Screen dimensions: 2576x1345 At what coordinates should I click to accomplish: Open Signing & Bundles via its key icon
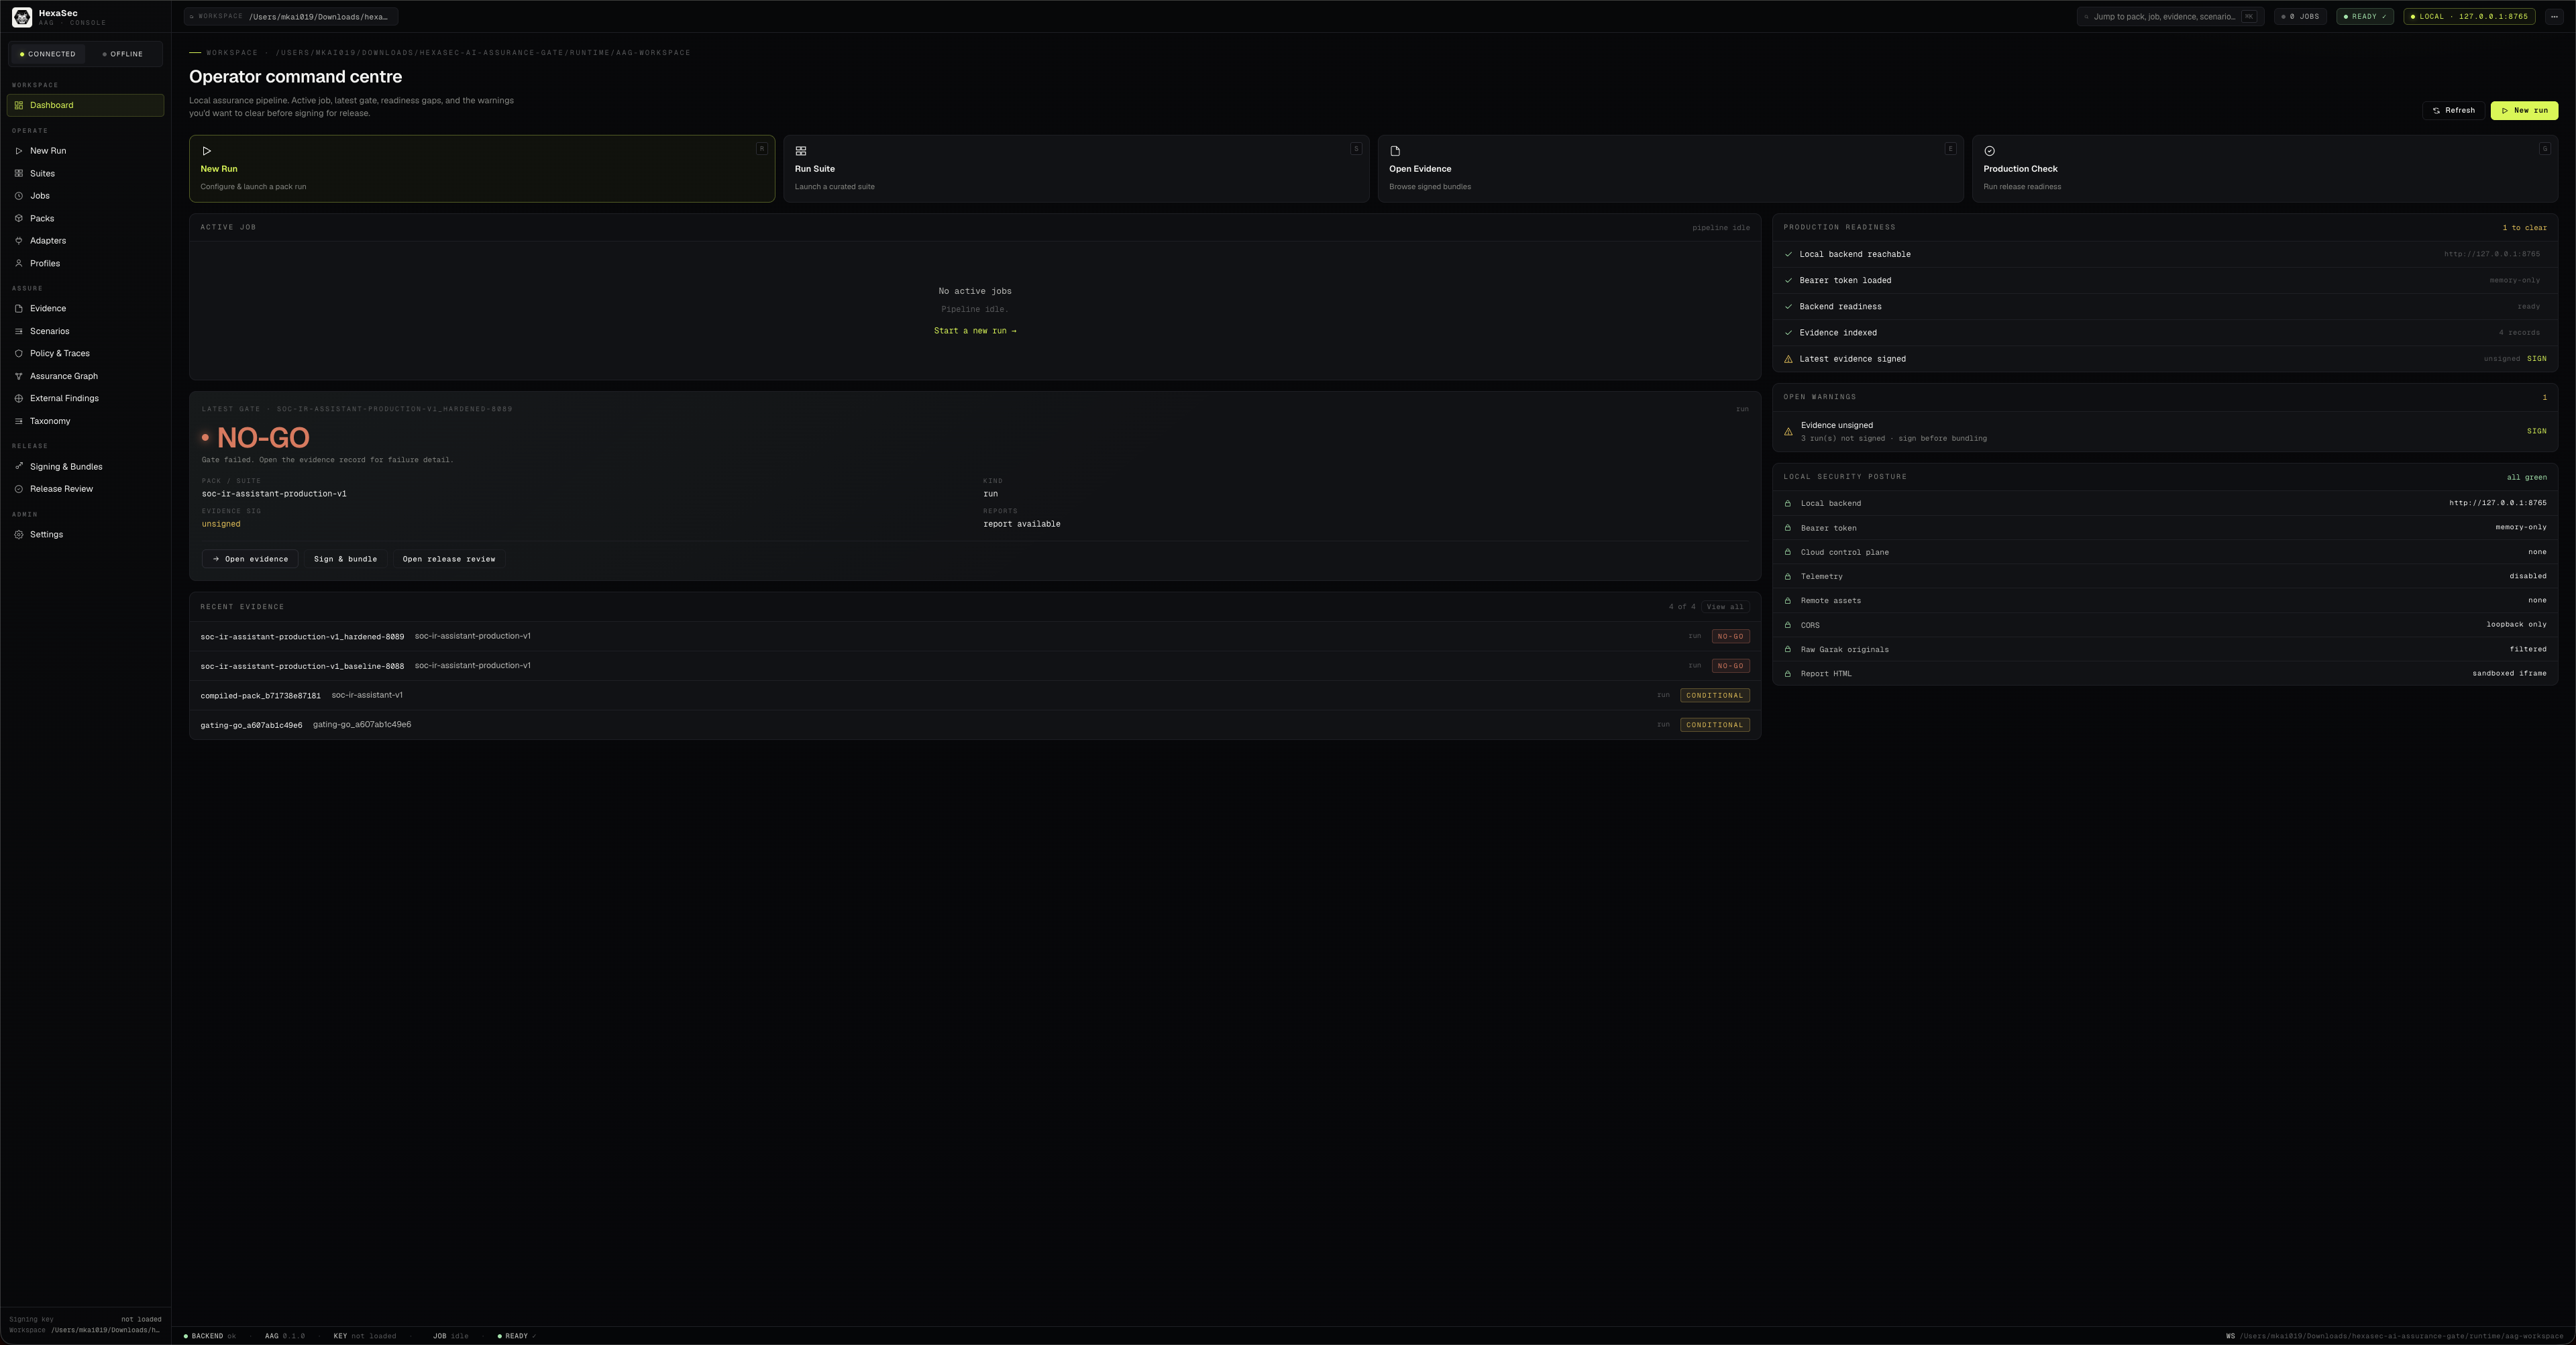[18, 467]
